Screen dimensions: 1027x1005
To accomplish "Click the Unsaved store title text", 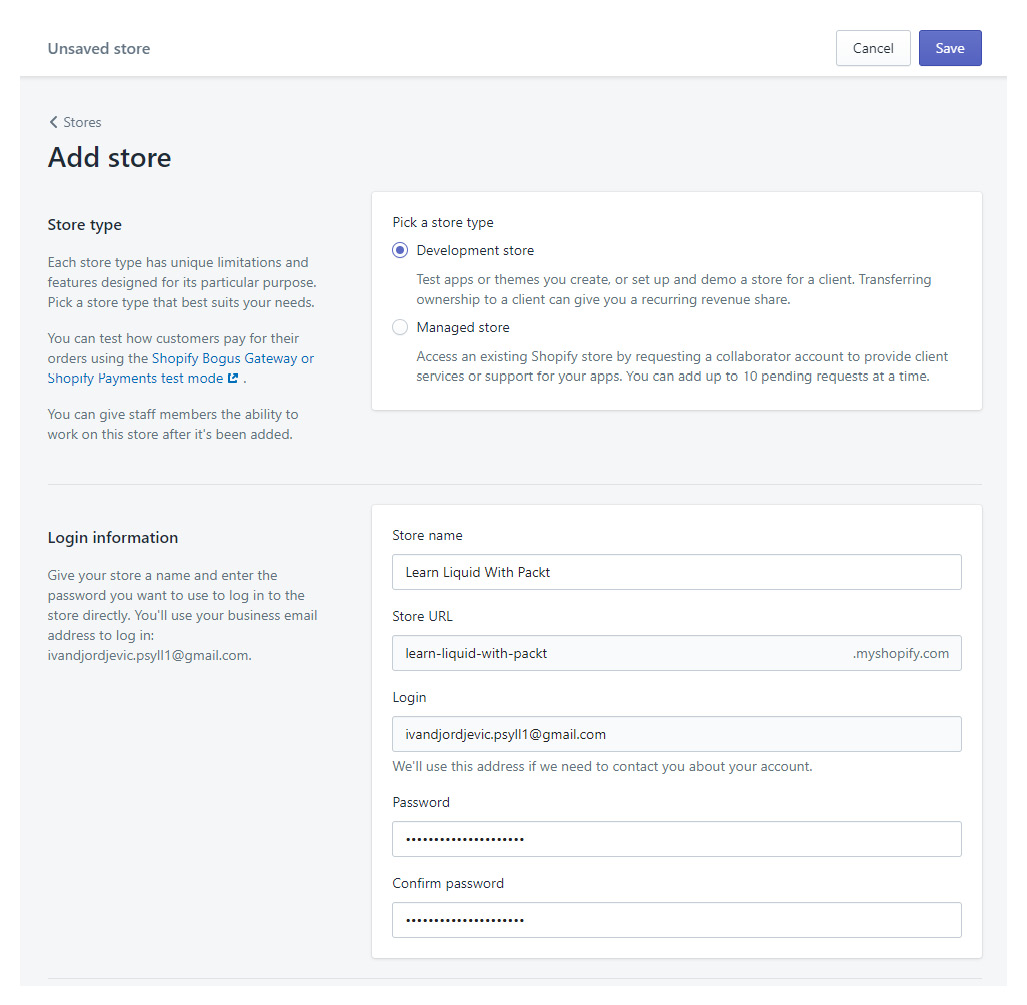I will click(x=99, y=48).
